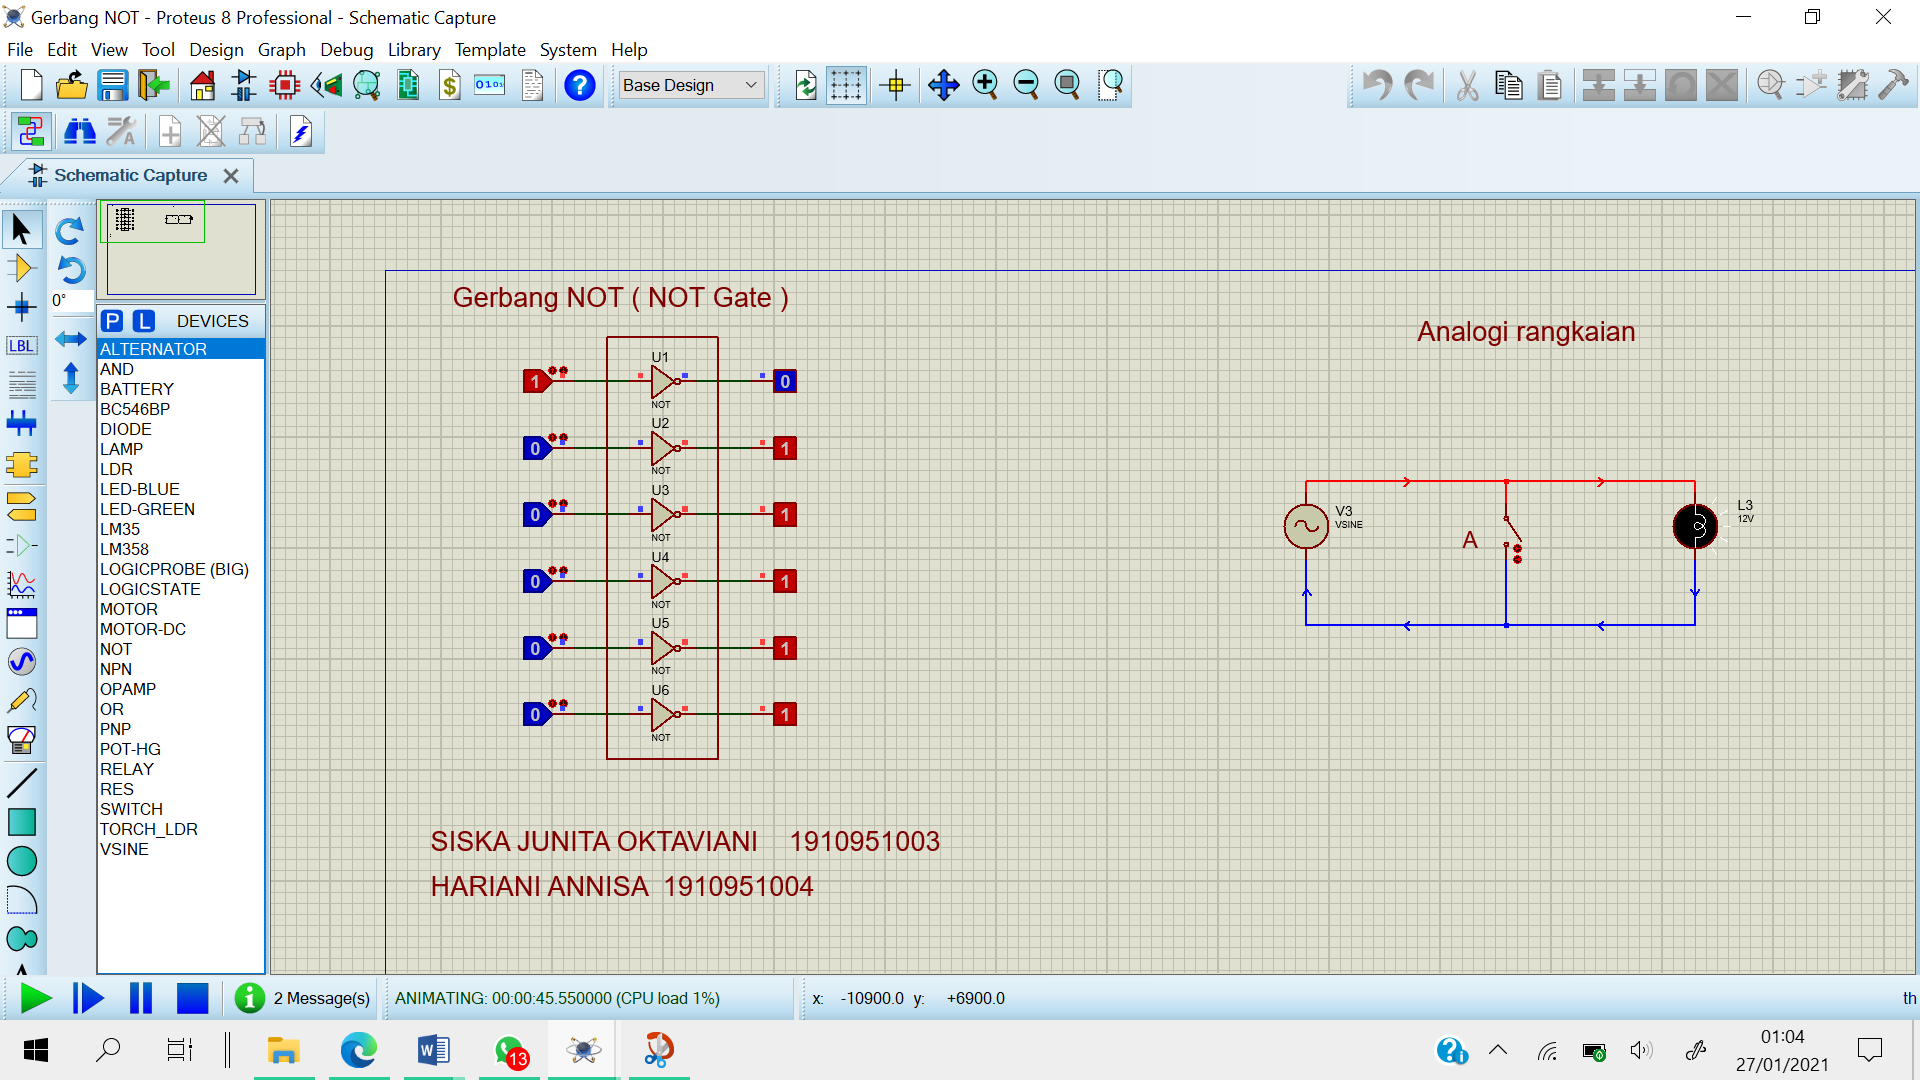The image size is (1920, 1080).
Task: Pause the running simulation
Action: click(141, 998)
